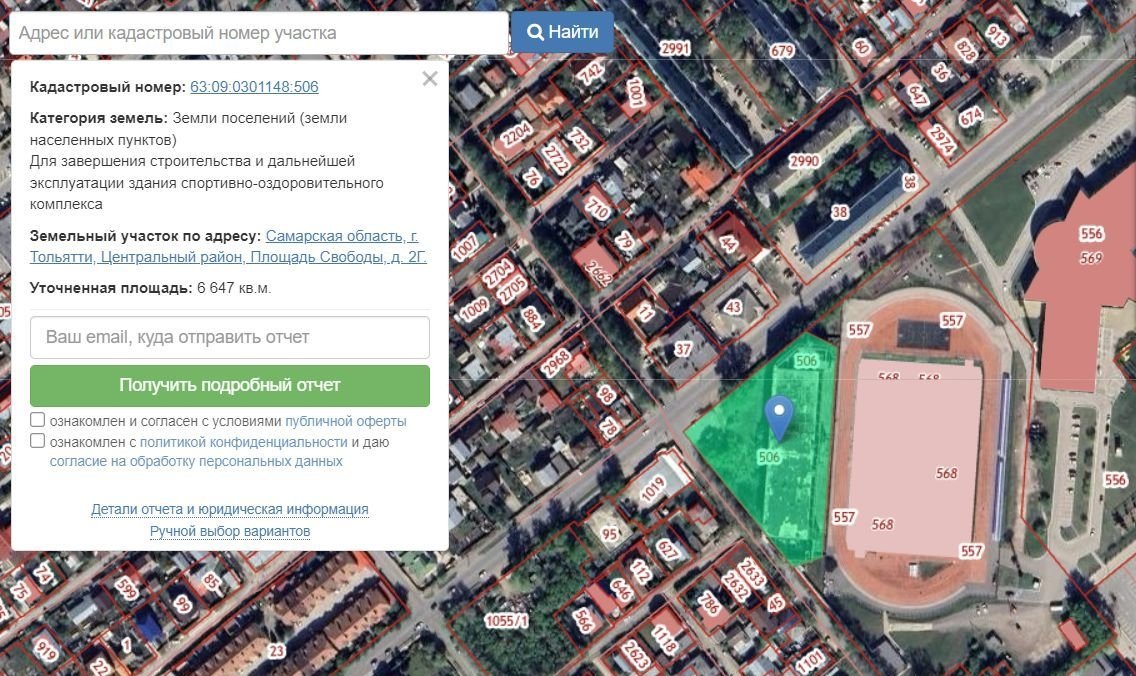The height and width of the screenshot is (676, 1136).
Task: Open the публичной оферты link
Action: pos(345,421)
